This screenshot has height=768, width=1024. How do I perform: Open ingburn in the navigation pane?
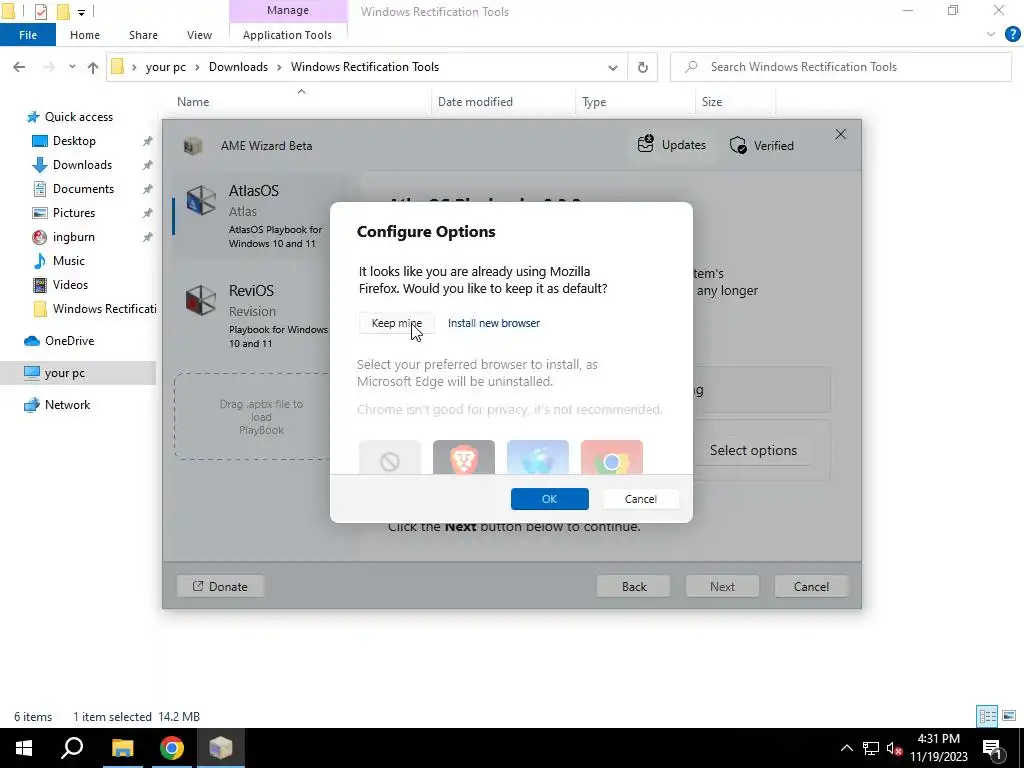pyautogui.click(x=73, y=237)
